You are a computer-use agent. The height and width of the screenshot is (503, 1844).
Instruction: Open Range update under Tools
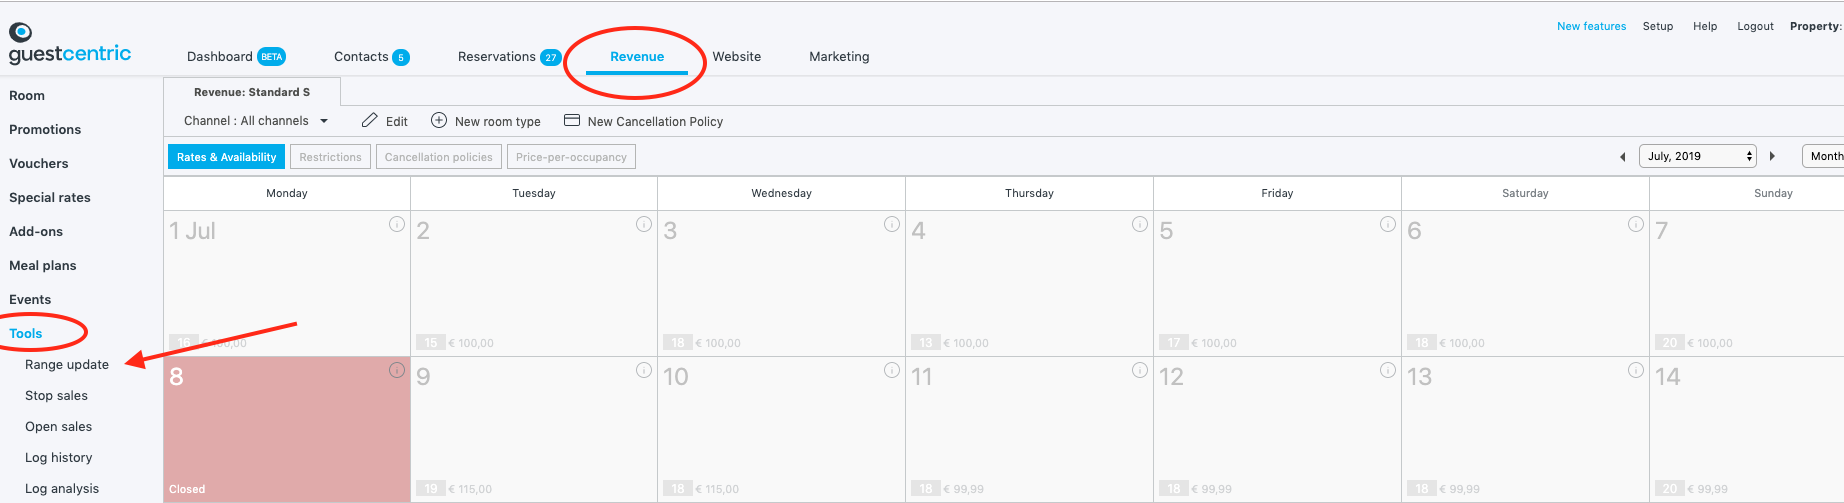click(67, 365)
